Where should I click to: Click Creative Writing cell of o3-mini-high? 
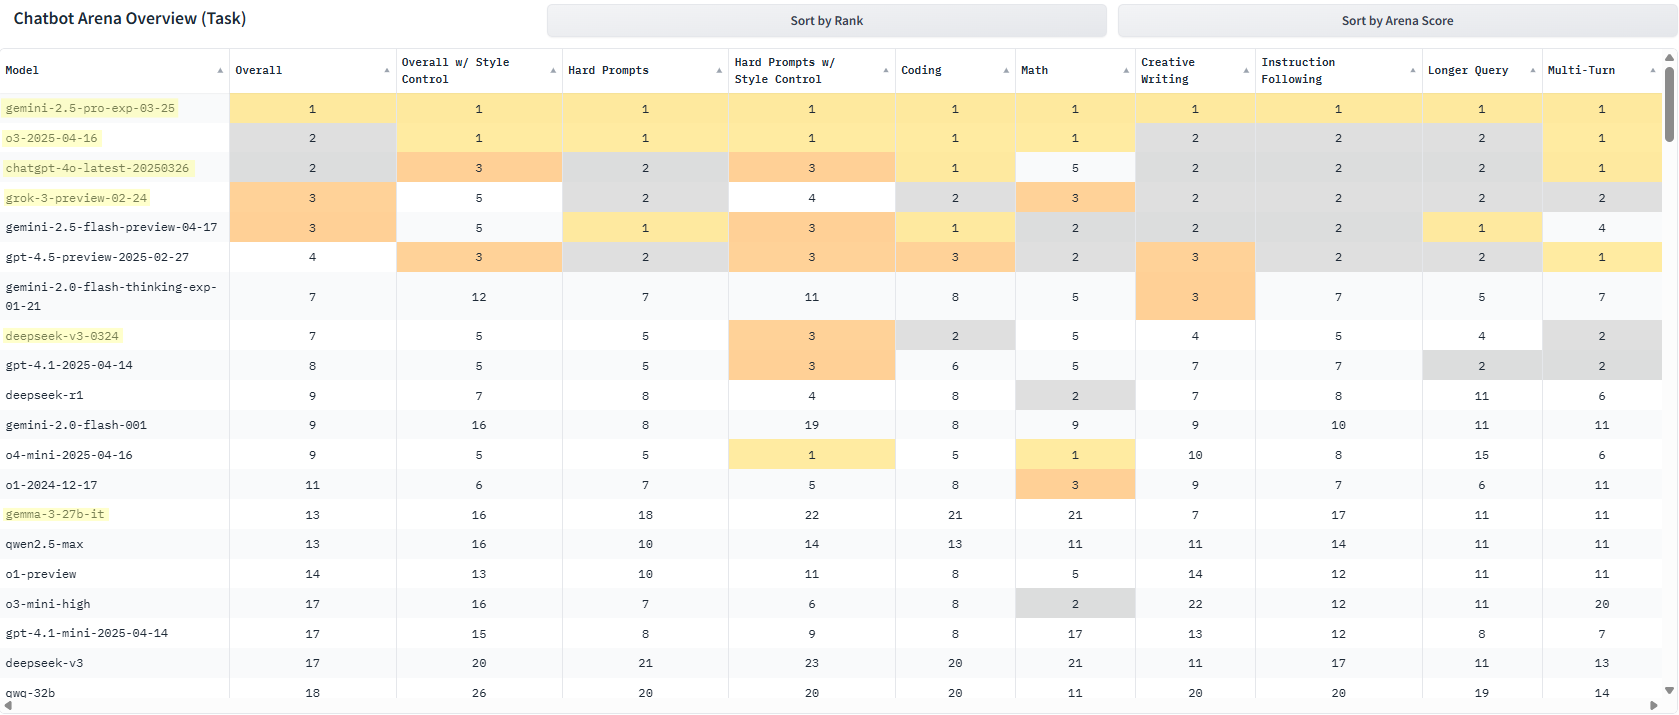point(1195,604)
